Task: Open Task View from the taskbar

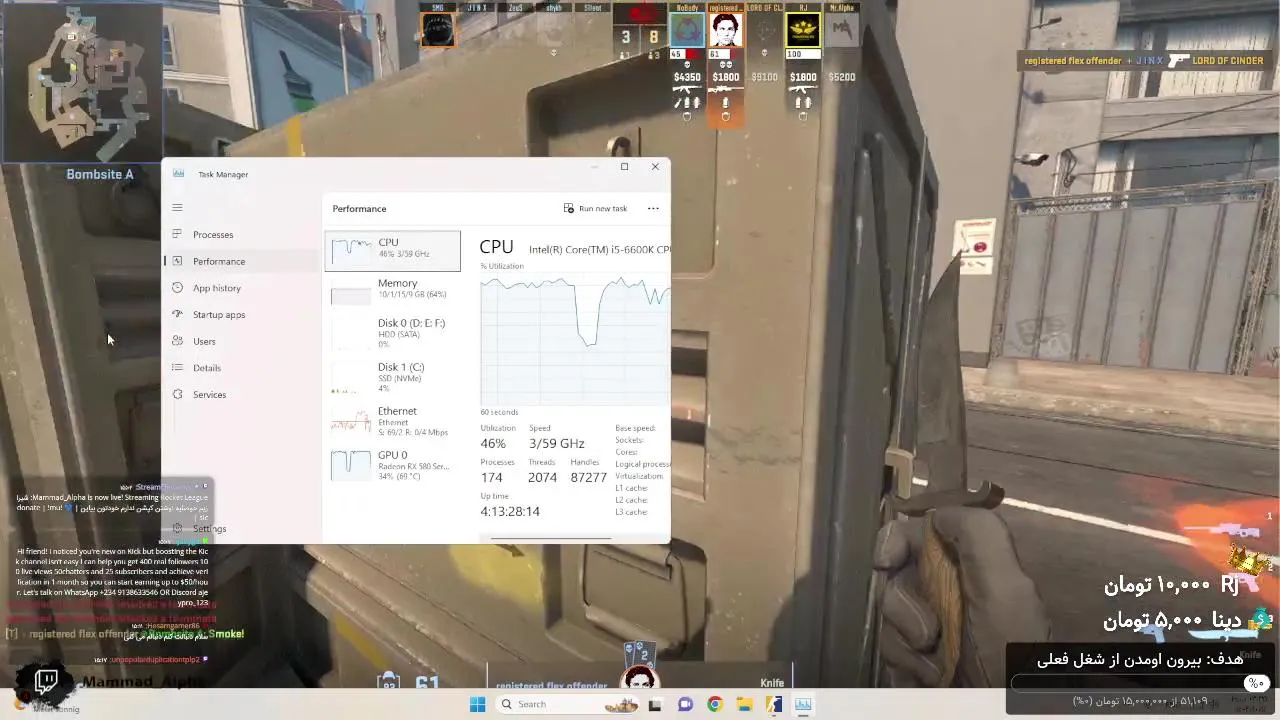Action: pos(655,704)
